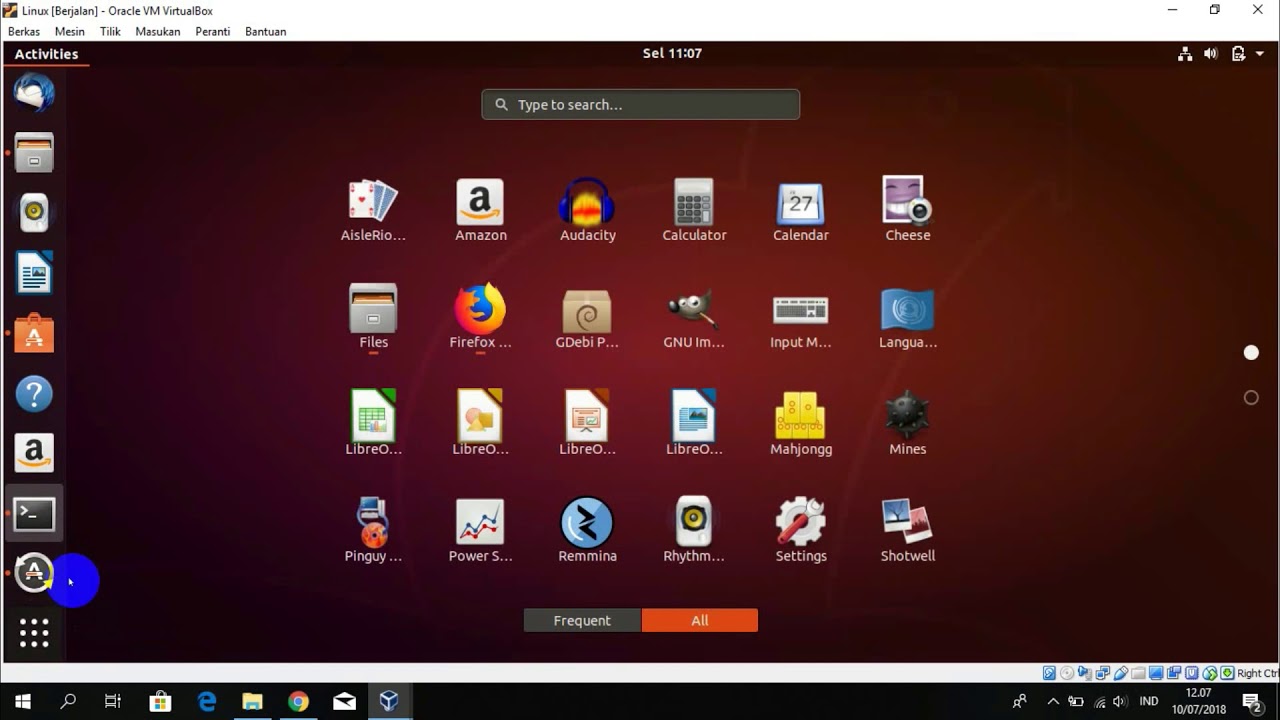Open the Amazon app in the grid
The height and width of the screenshot is (720, 1280).
pos(480,211)
